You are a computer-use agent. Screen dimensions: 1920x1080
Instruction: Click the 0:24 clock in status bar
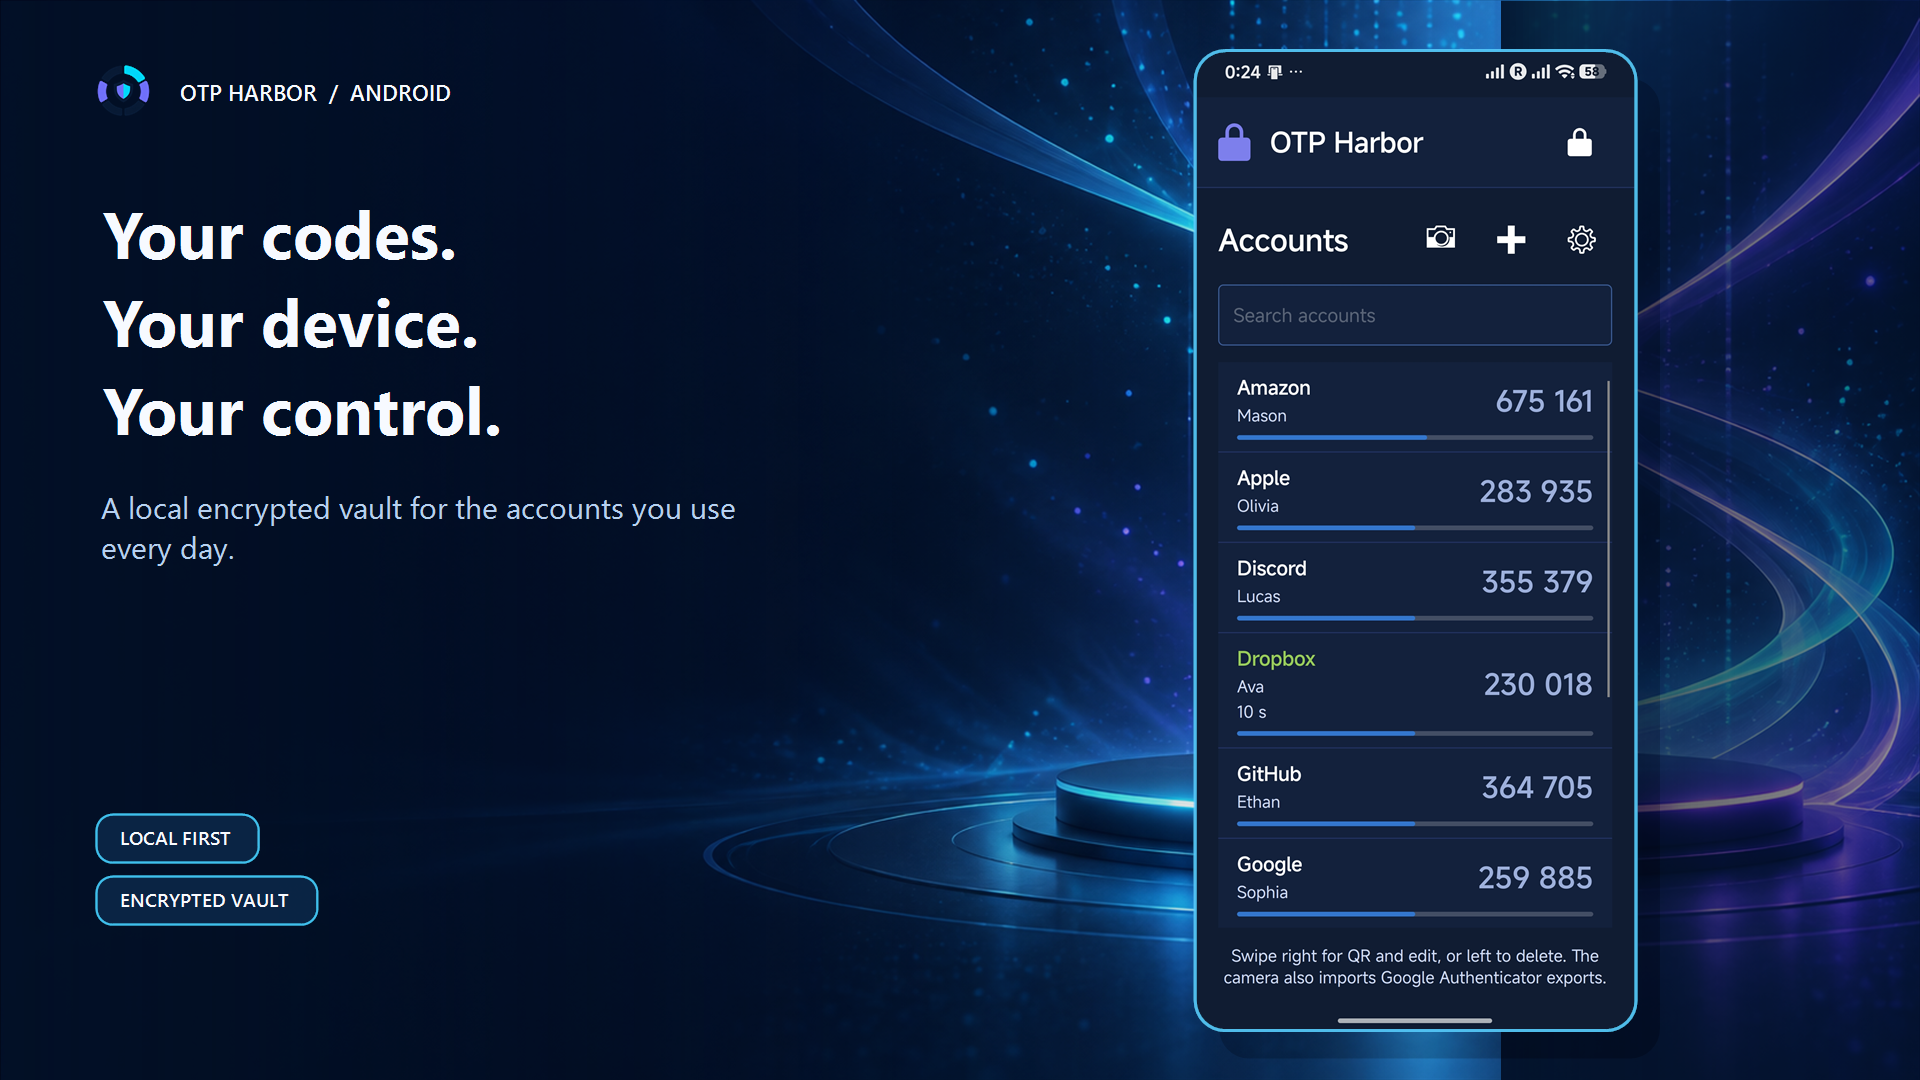tap(1242, 72)
